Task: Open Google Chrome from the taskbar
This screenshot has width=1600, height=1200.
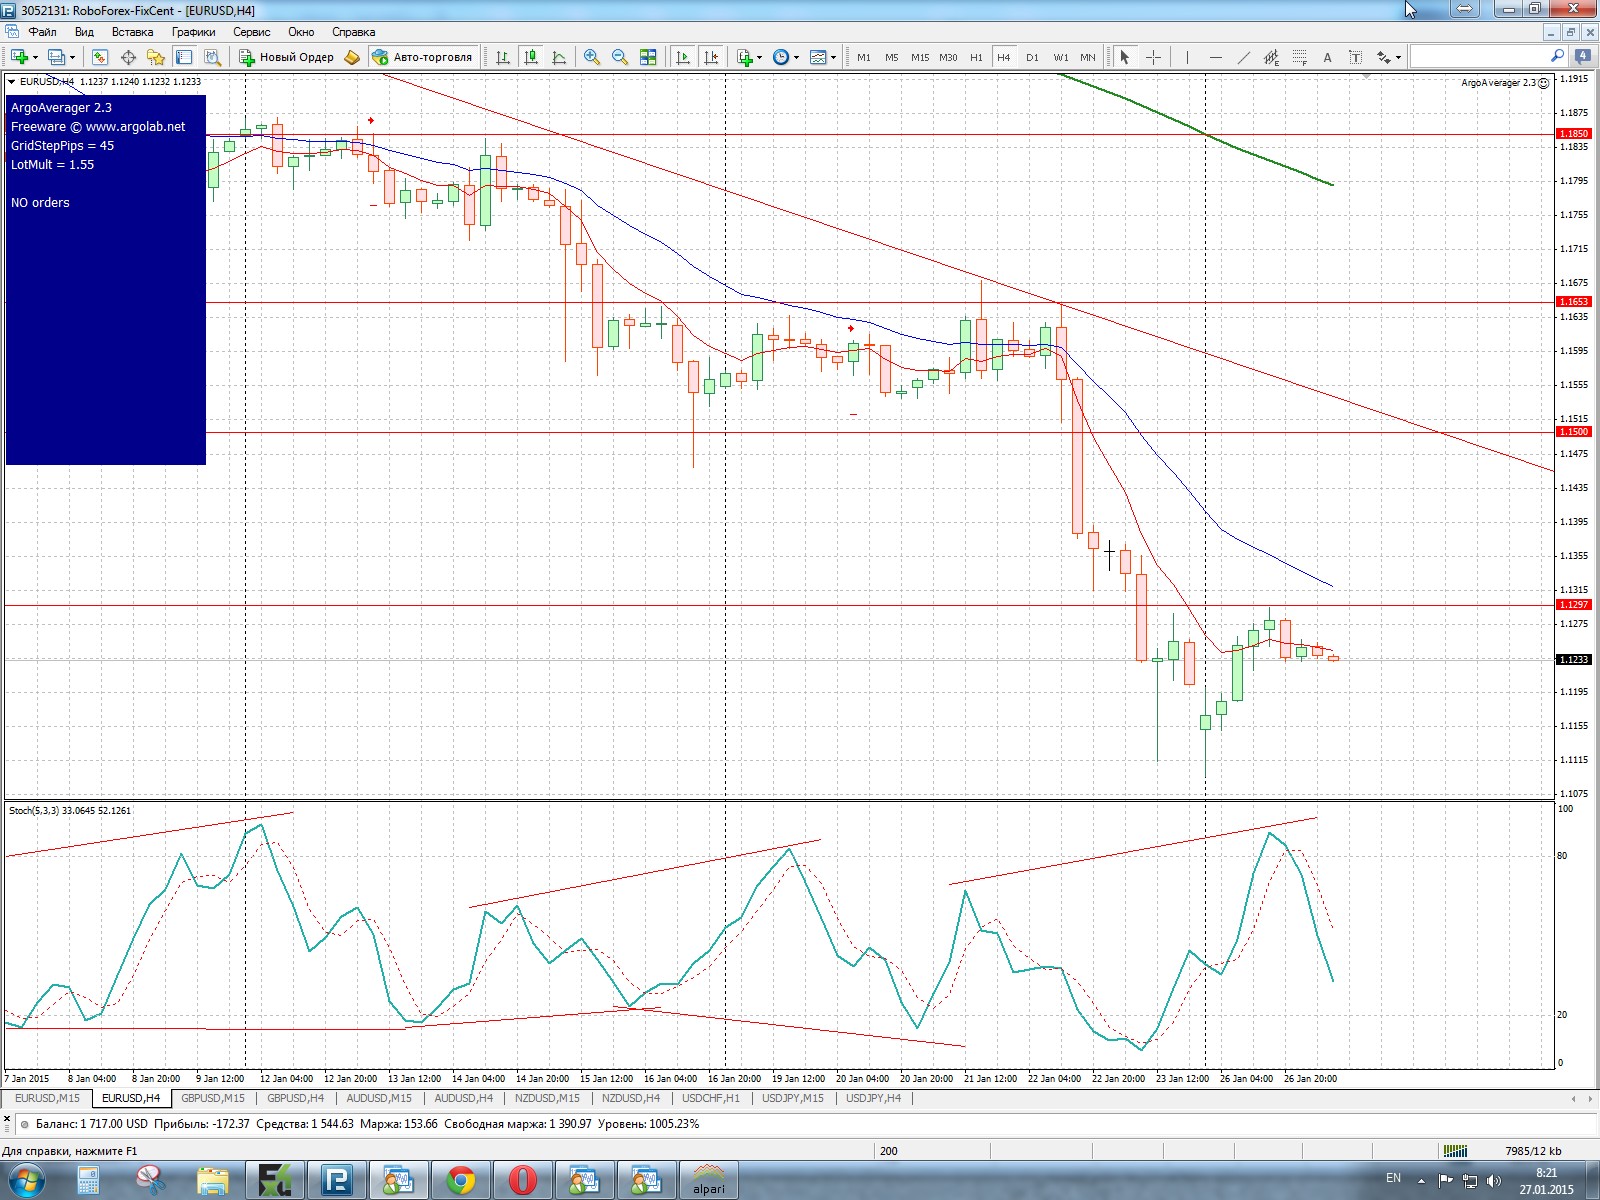Action: (x=460, y=1180)
